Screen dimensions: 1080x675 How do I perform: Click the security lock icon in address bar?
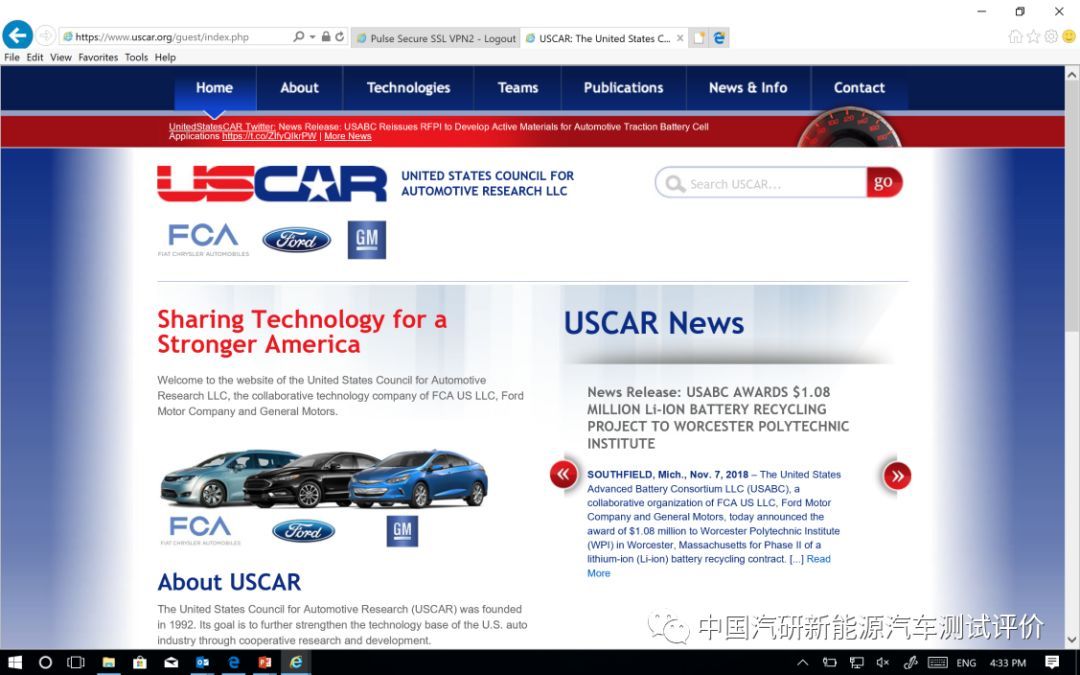coord(326,37)
